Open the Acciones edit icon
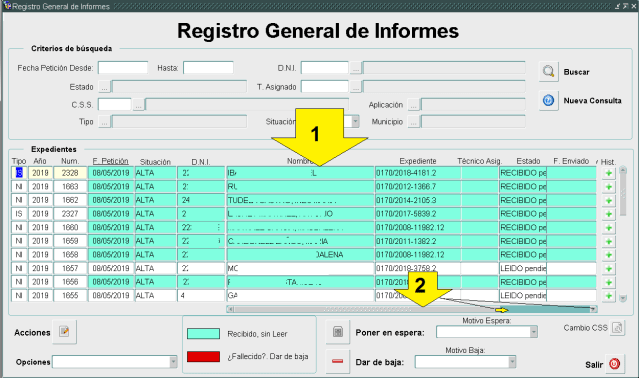The image size is (639, 378). coord(64,332)
